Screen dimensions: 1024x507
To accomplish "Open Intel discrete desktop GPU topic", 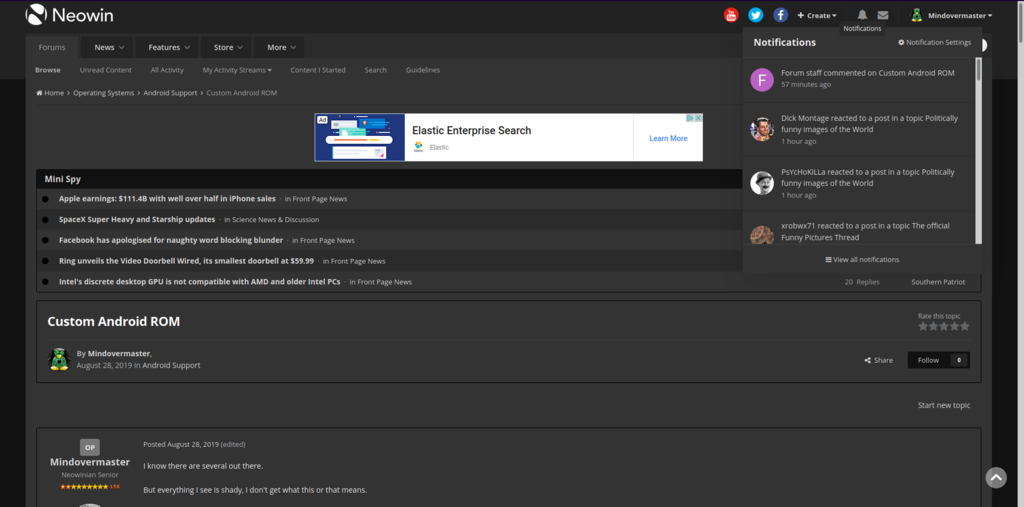I will [199, 282].
